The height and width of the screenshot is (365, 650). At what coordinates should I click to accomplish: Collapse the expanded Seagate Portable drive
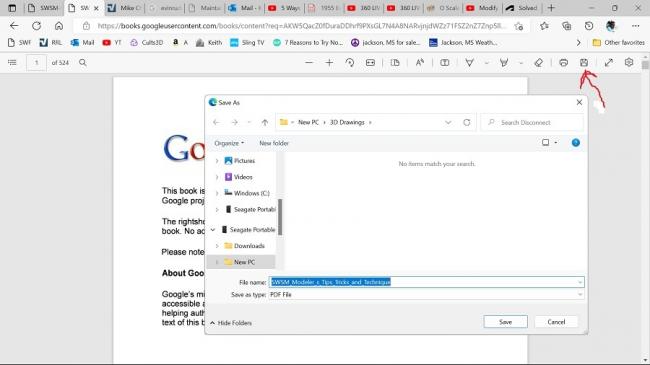pyautogui.click(x=213, y=229)
